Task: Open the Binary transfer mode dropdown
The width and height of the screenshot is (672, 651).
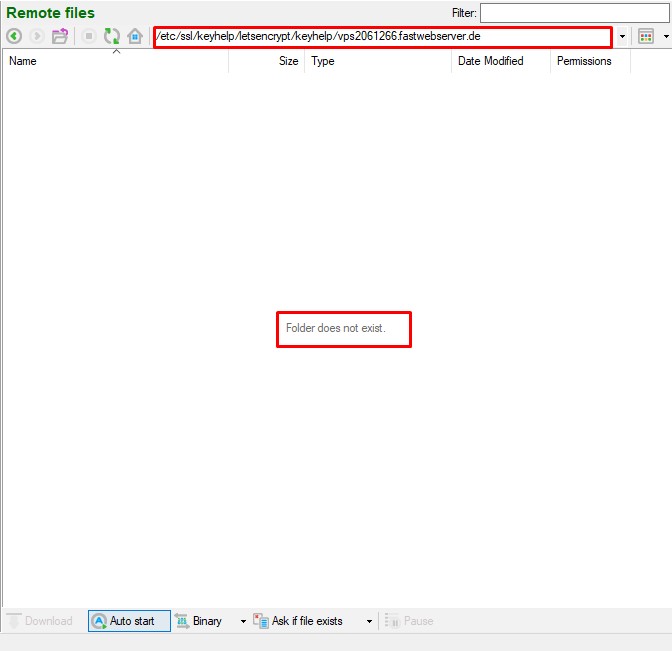Action: [243, 621]
